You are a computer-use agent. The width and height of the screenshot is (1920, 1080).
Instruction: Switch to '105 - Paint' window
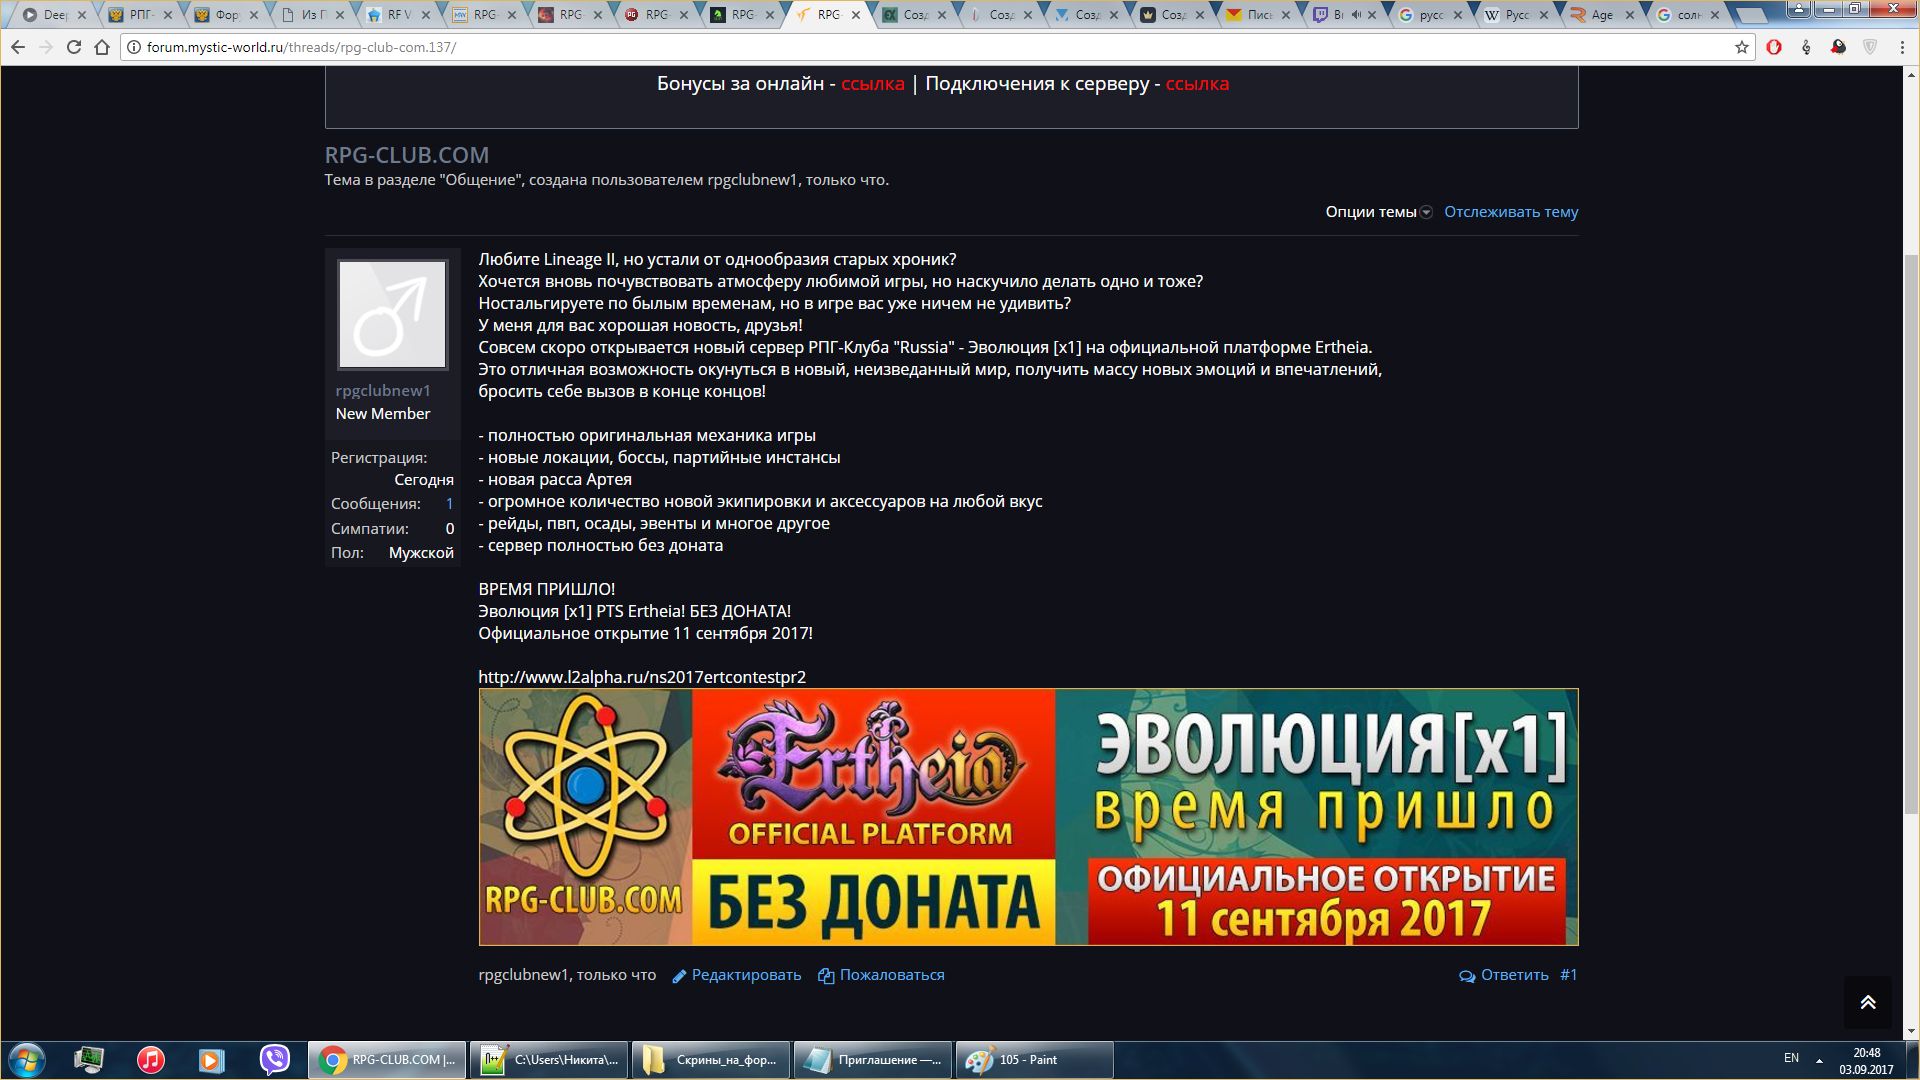pos(1035,1060)
